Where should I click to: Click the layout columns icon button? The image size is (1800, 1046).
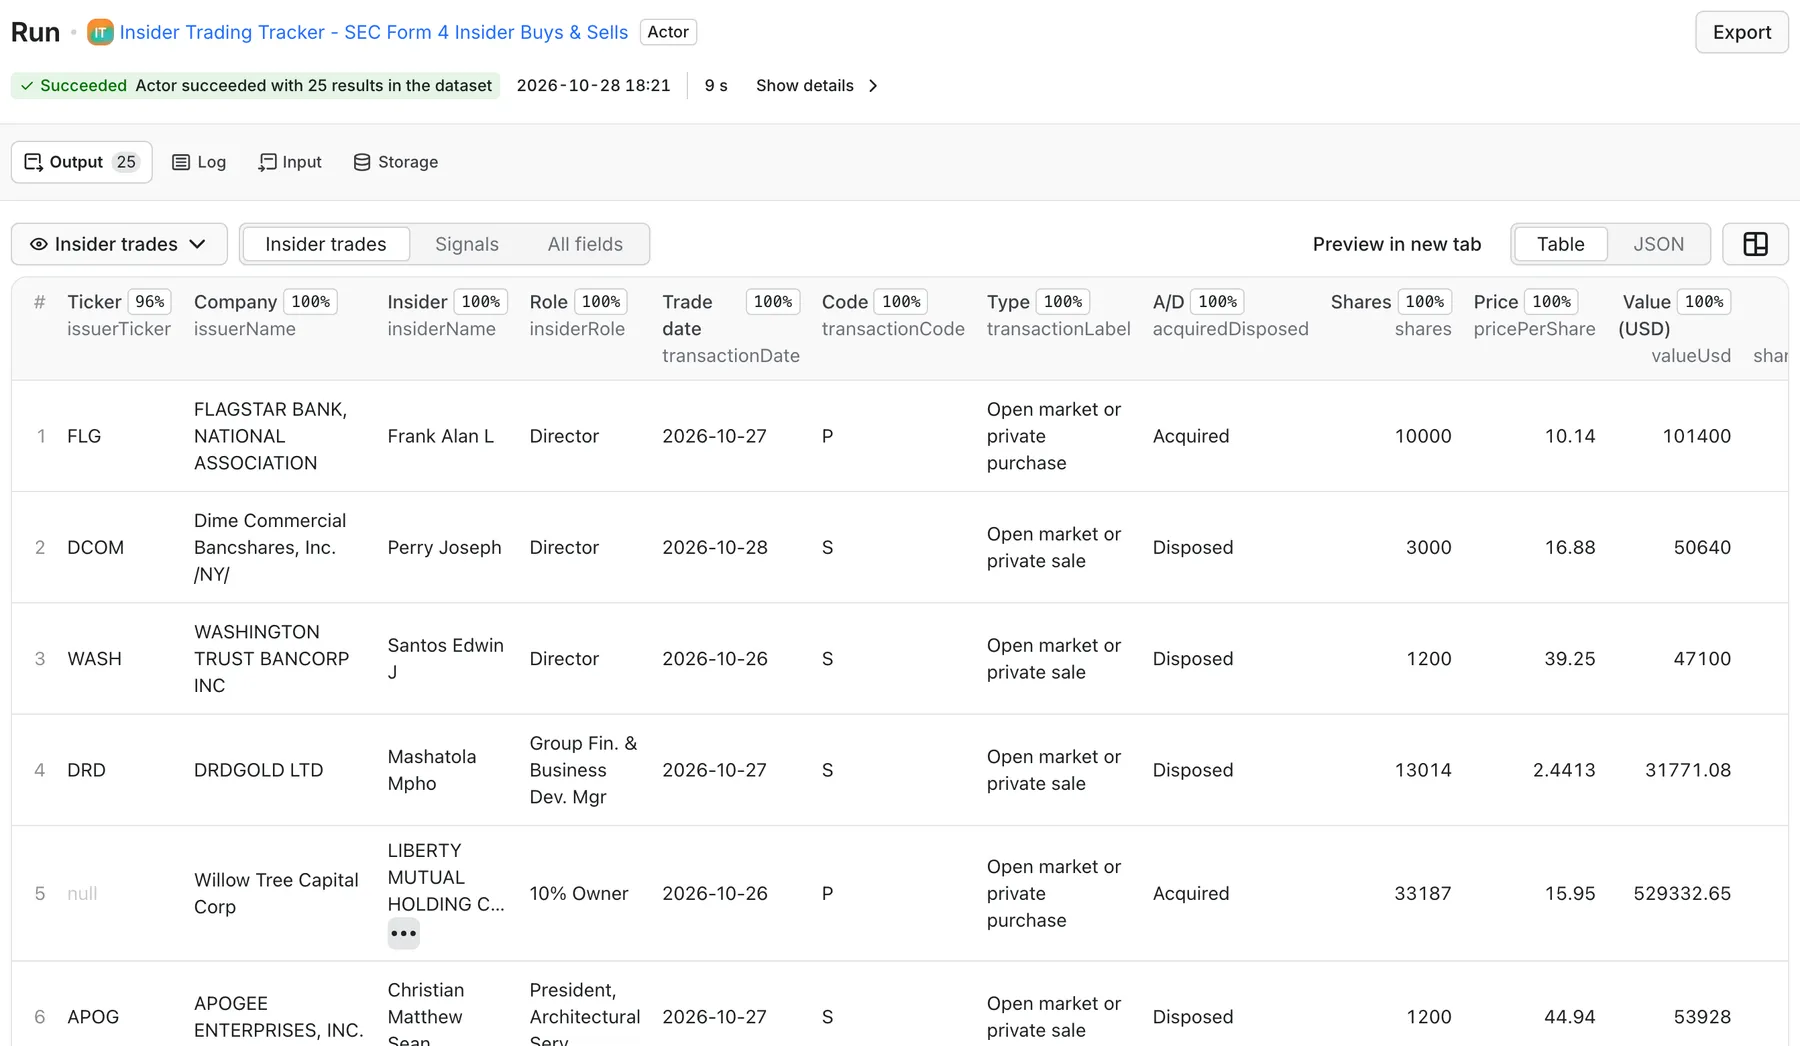click(x=1755, y=244)
